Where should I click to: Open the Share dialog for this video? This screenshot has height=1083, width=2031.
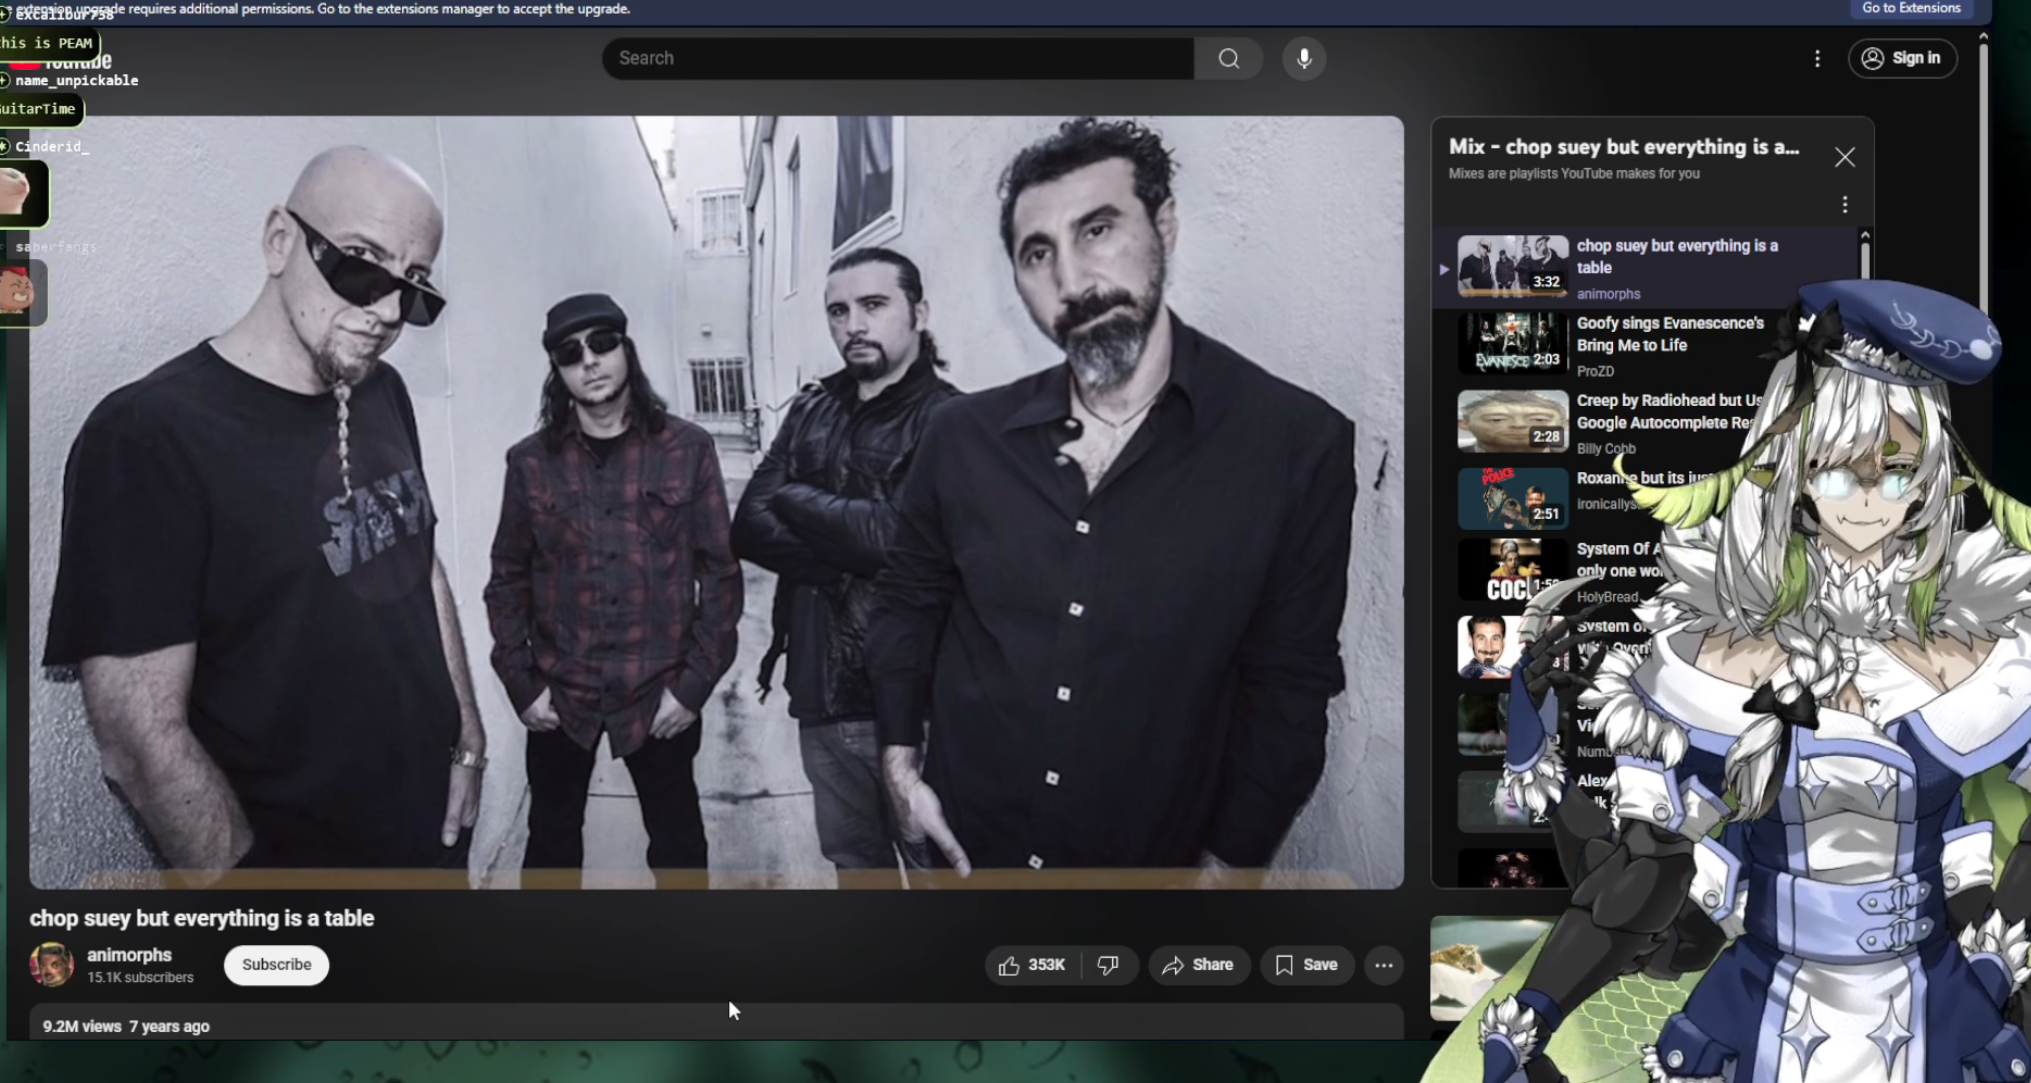pos(1198,965)
